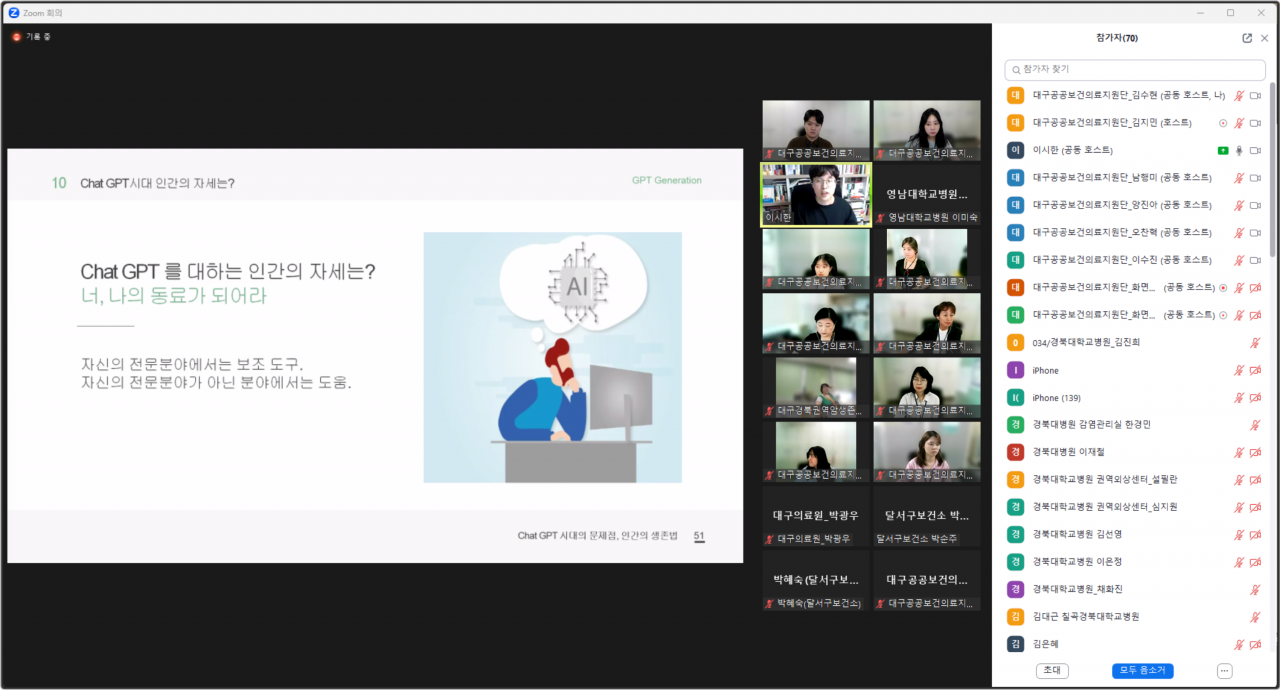1280x690 pixels.
Task: Select the 영남대학교병원 이미숙 video tile
Action: (x=926, y=194)
